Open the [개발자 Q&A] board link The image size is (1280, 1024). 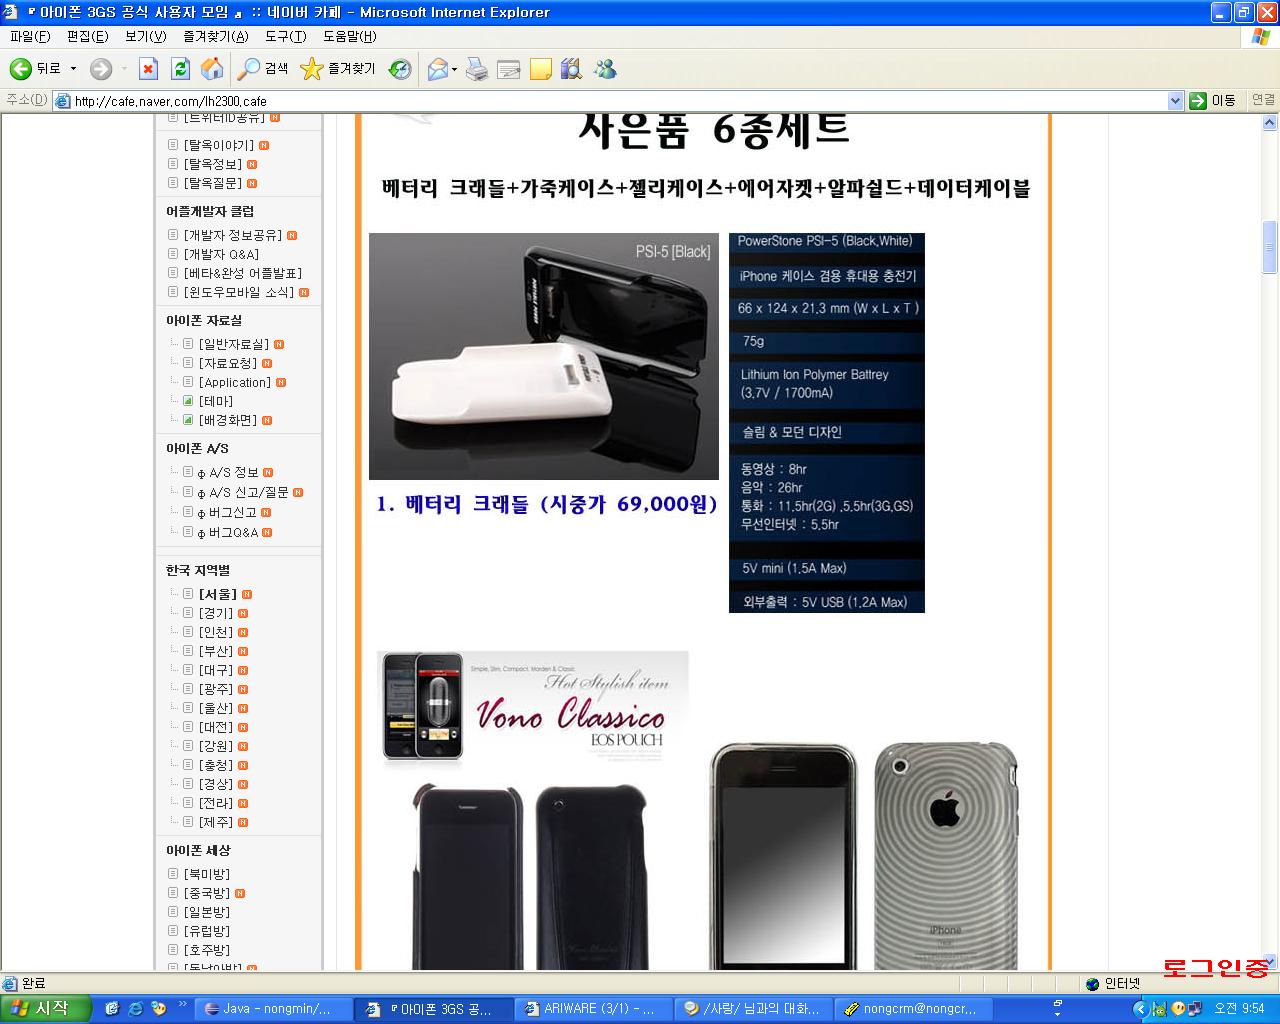coord(221,254)
